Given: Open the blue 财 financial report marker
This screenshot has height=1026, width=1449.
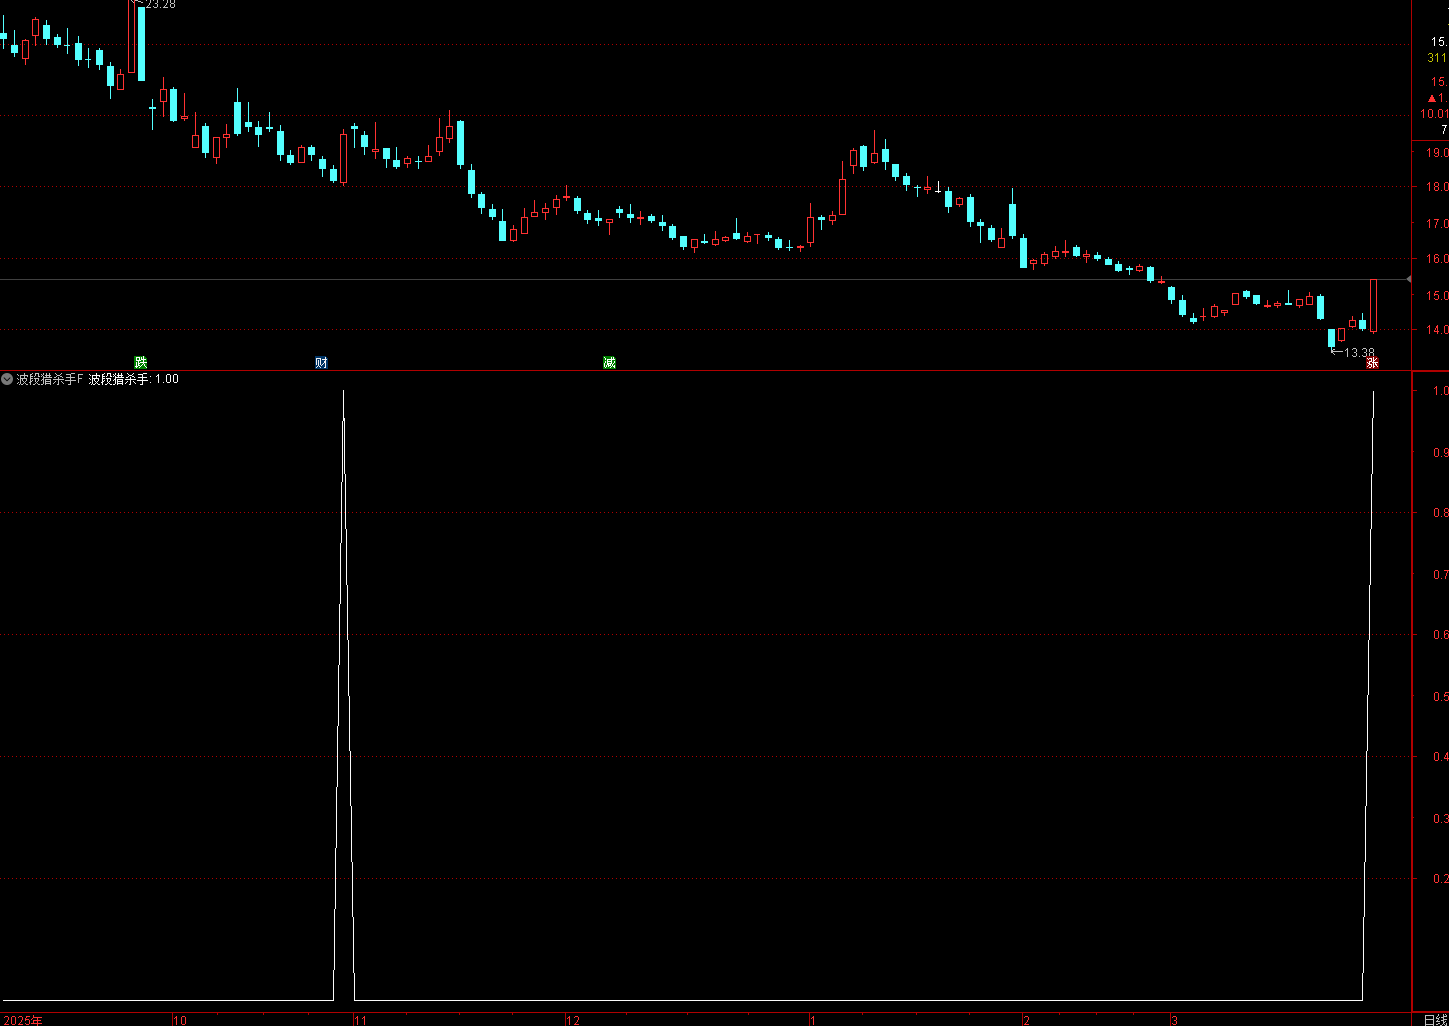Looking at the screenshot, I should [321, 362].
